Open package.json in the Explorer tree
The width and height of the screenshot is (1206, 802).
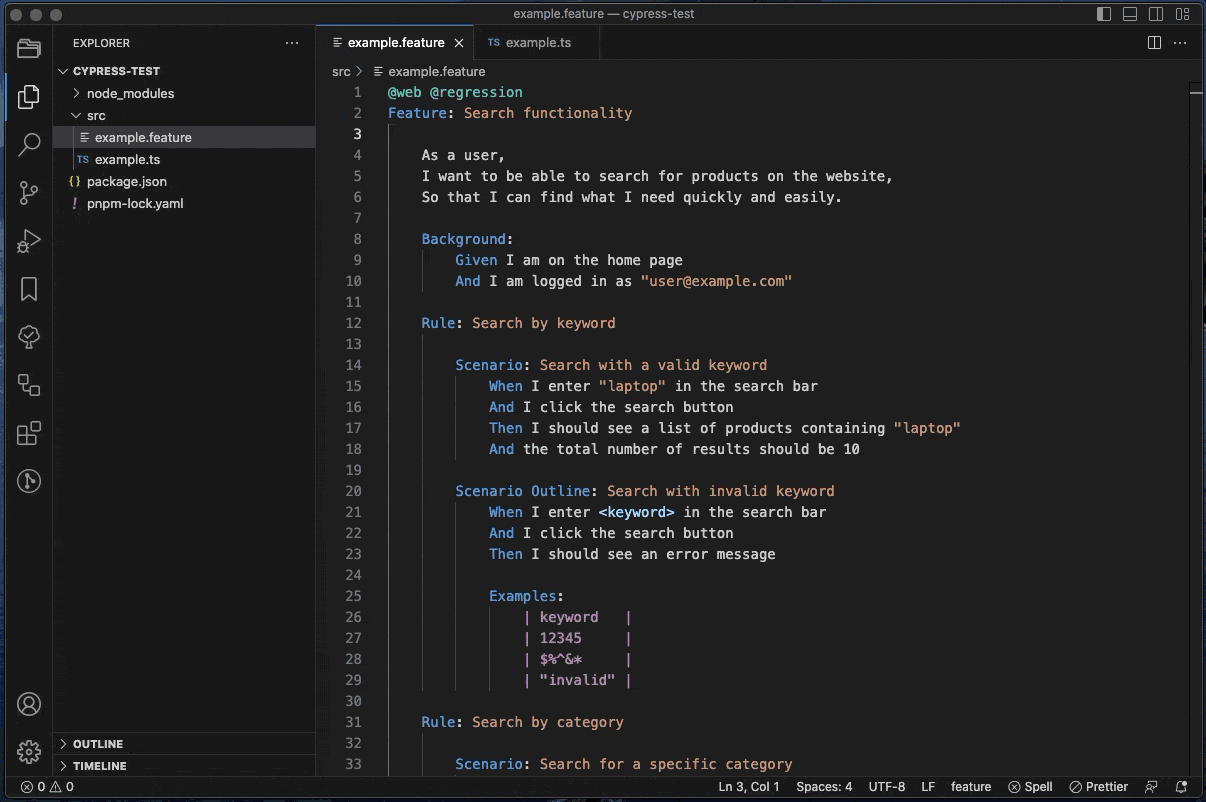click(x=185, y=181)
